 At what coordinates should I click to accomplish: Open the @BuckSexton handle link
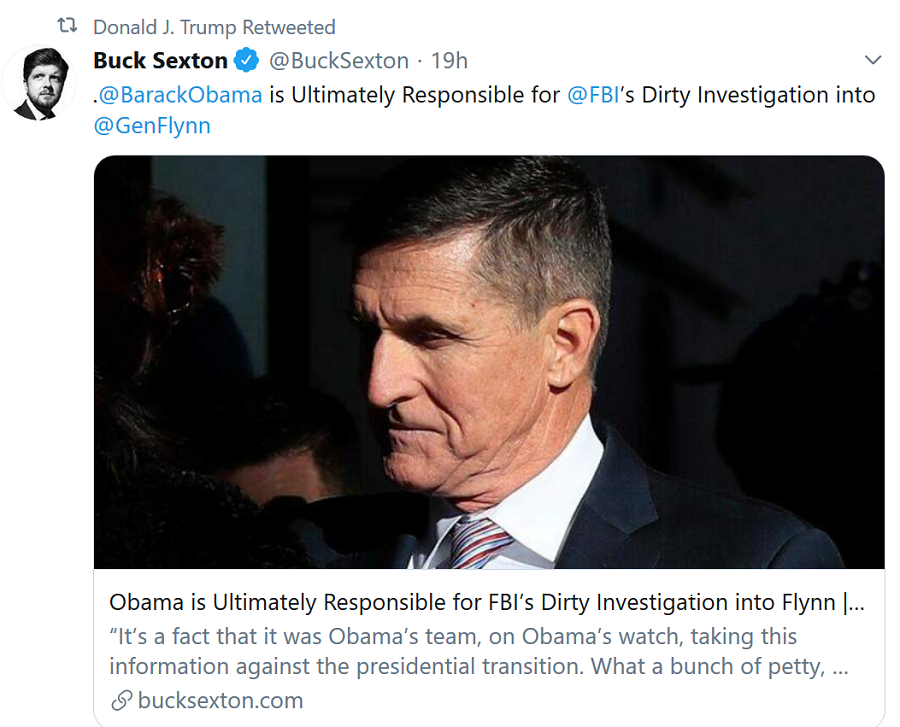click(x=339, y=61)
